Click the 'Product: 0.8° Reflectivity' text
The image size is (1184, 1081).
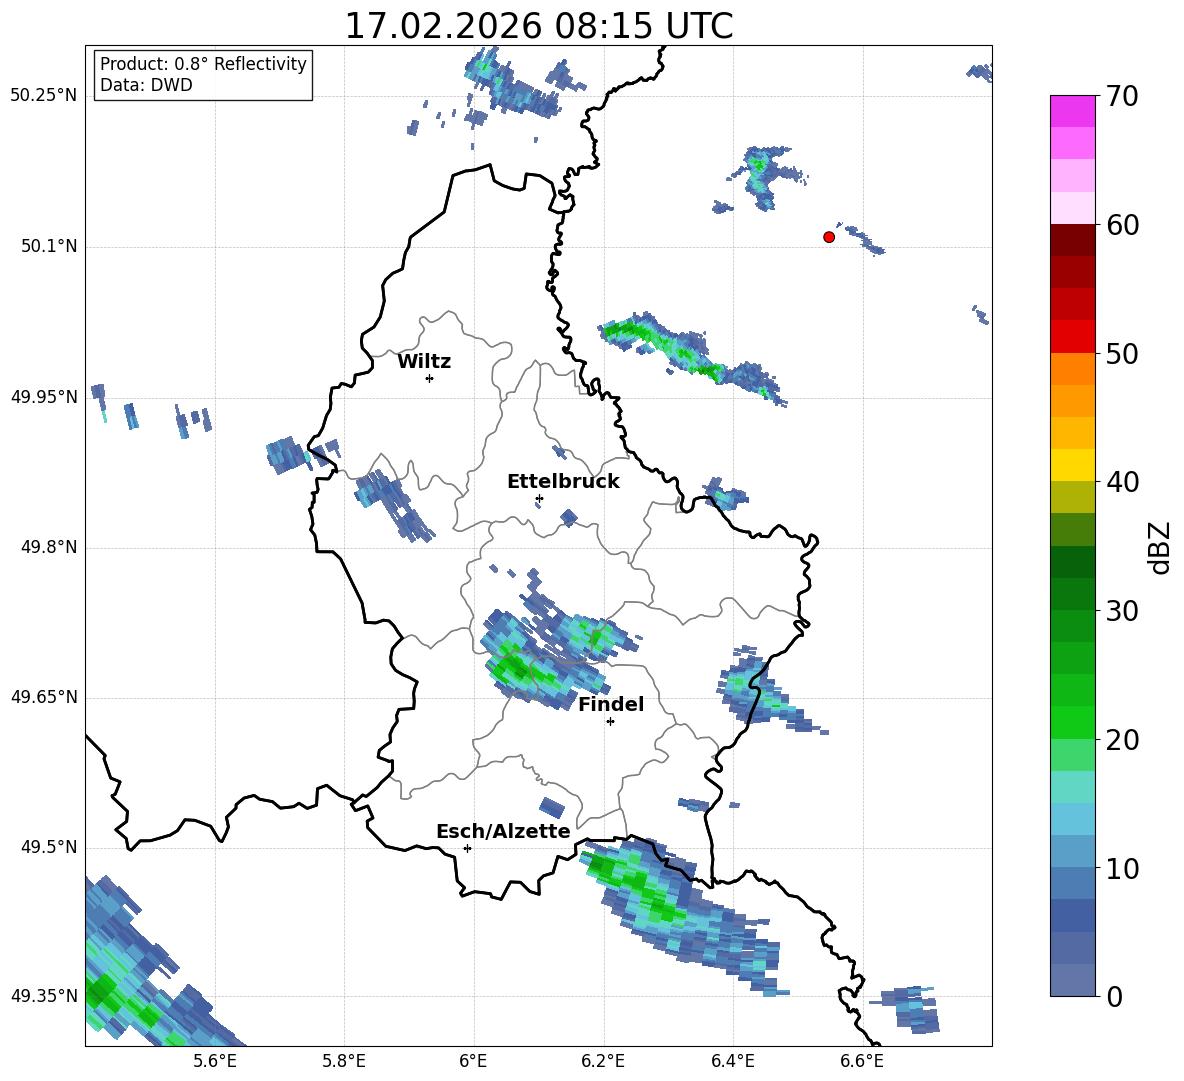click(203, 63)
